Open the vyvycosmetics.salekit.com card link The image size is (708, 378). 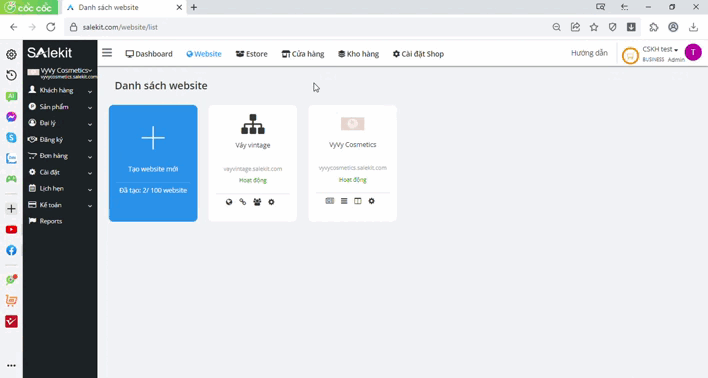click(353, 168)
